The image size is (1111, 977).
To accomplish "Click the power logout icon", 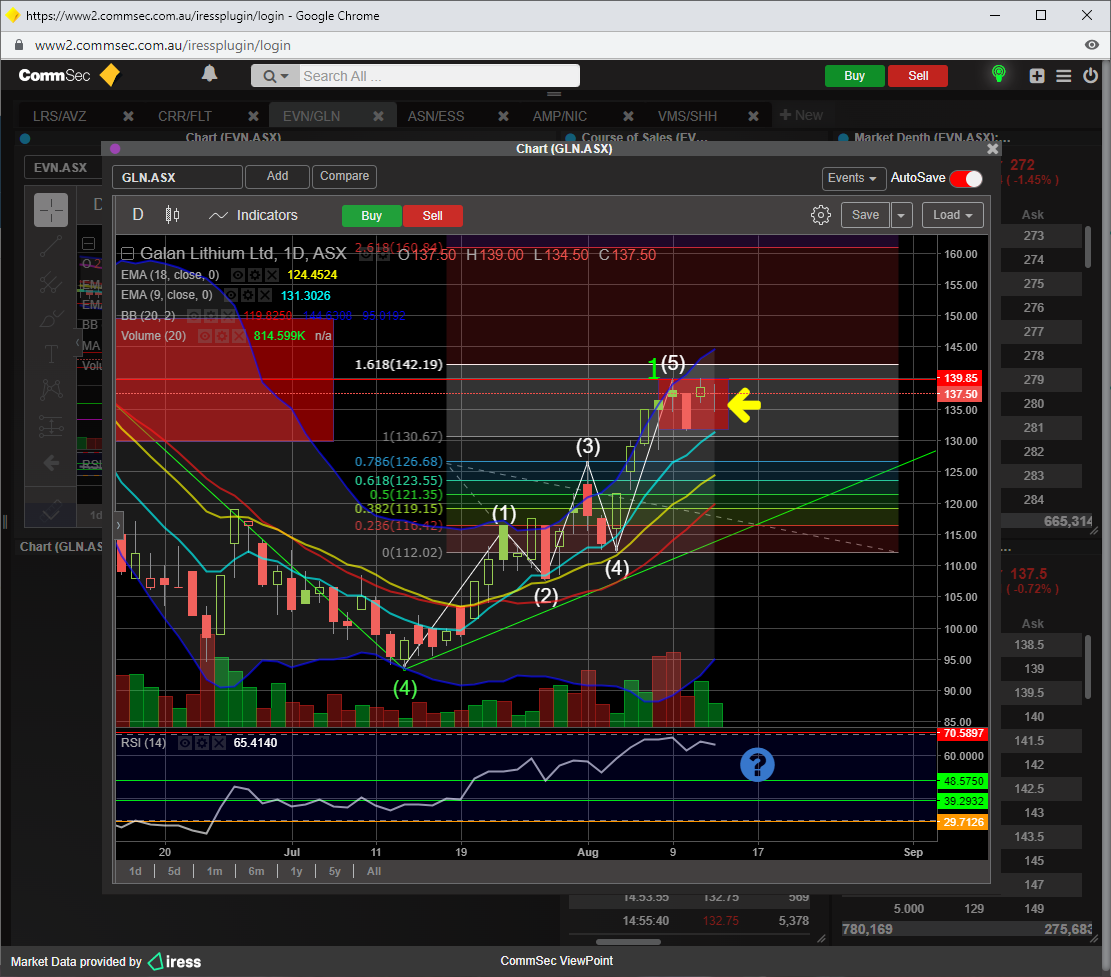I will point(1090,75).
